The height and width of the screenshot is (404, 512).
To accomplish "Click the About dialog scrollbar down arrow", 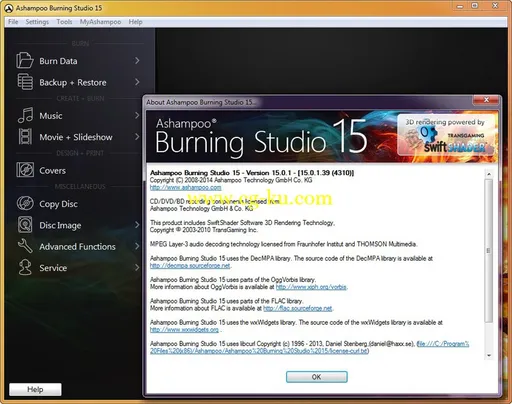I will coord(489,355).
